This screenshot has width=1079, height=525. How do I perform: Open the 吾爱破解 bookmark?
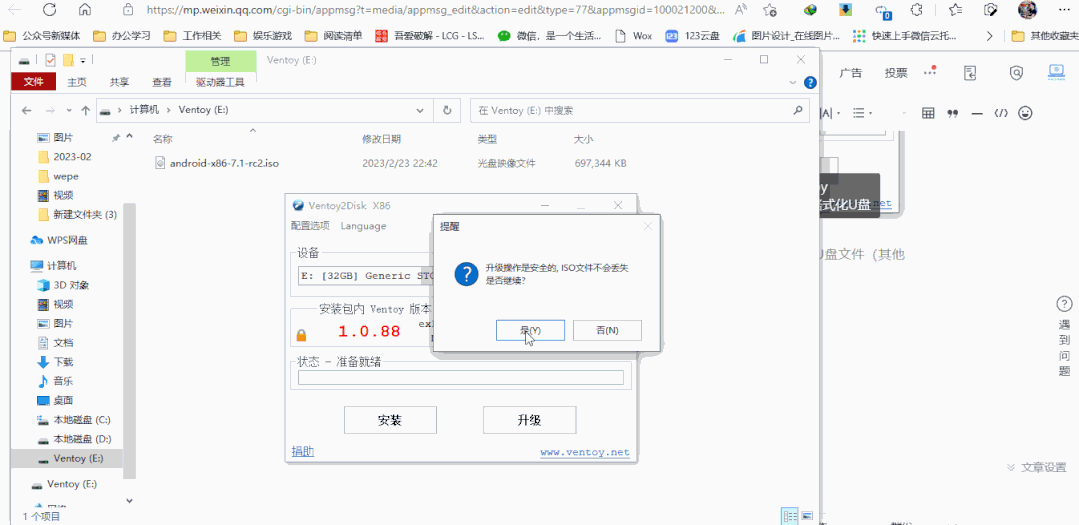(431, 36)
